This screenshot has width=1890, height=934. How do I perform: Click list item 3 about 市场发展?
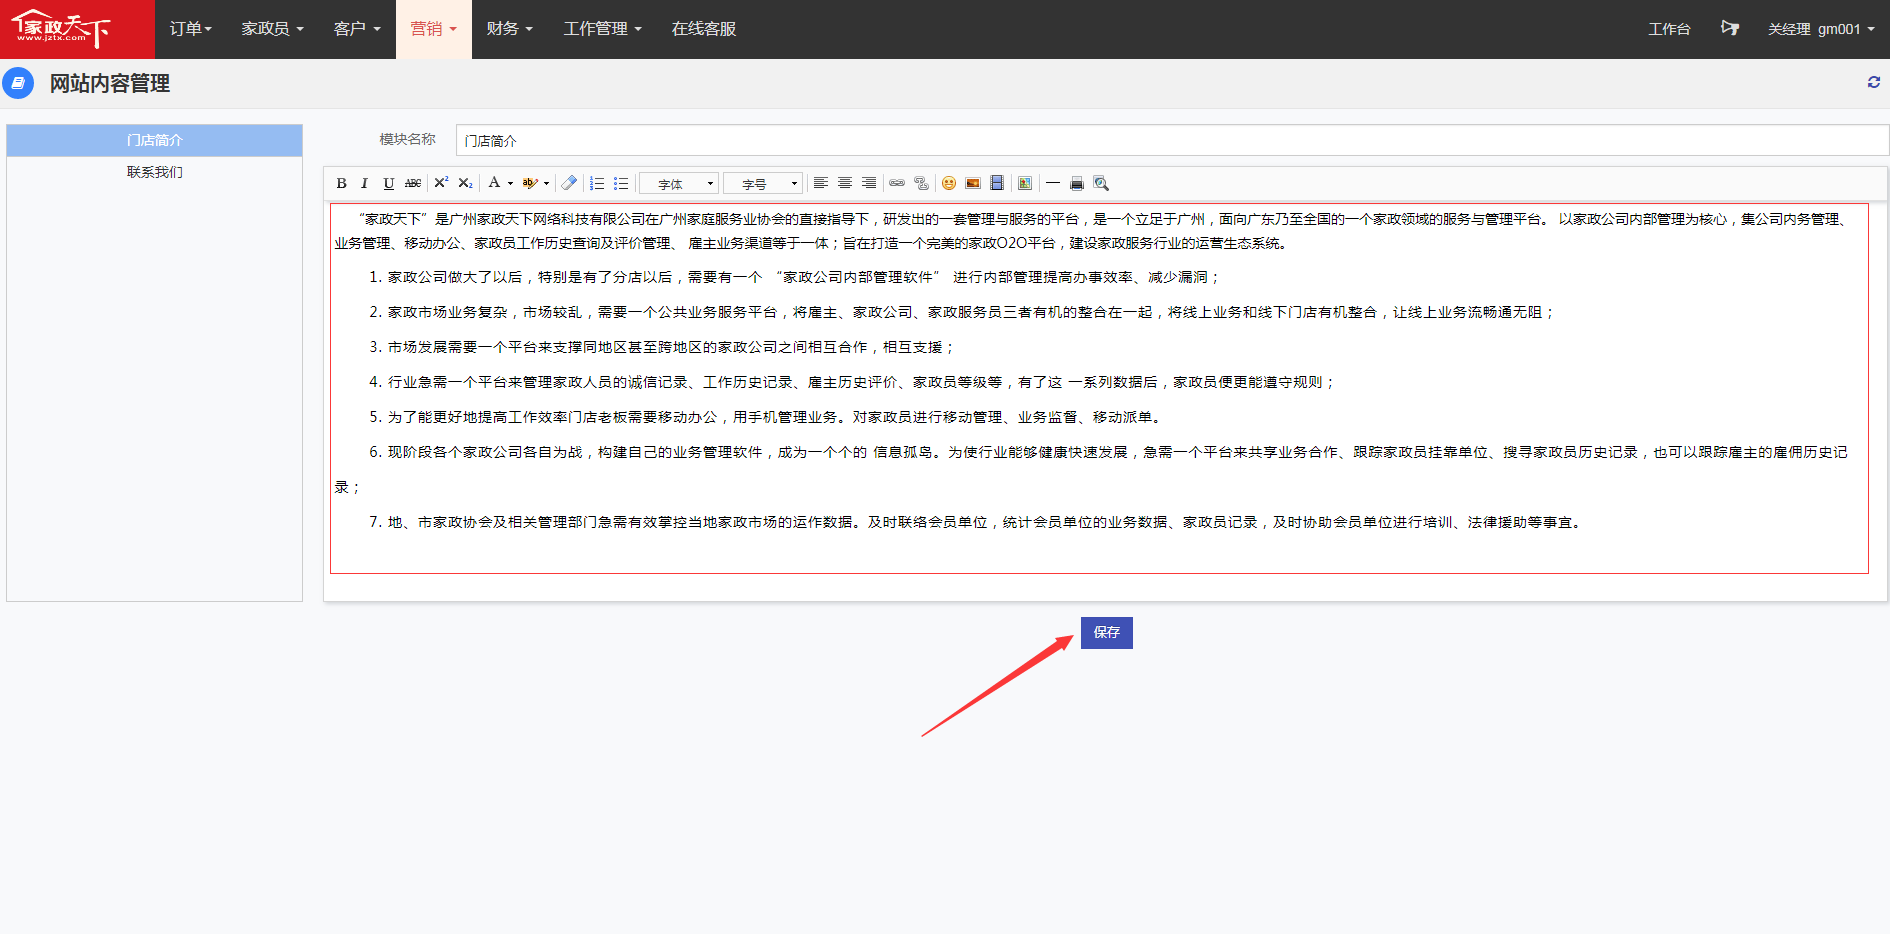click(662, 347)
